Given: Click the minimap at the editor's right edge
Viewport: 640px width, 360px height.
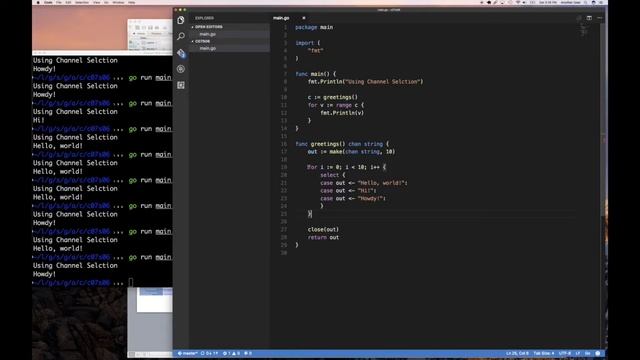Looking at the screenshot, I should [x=583, y=29].
